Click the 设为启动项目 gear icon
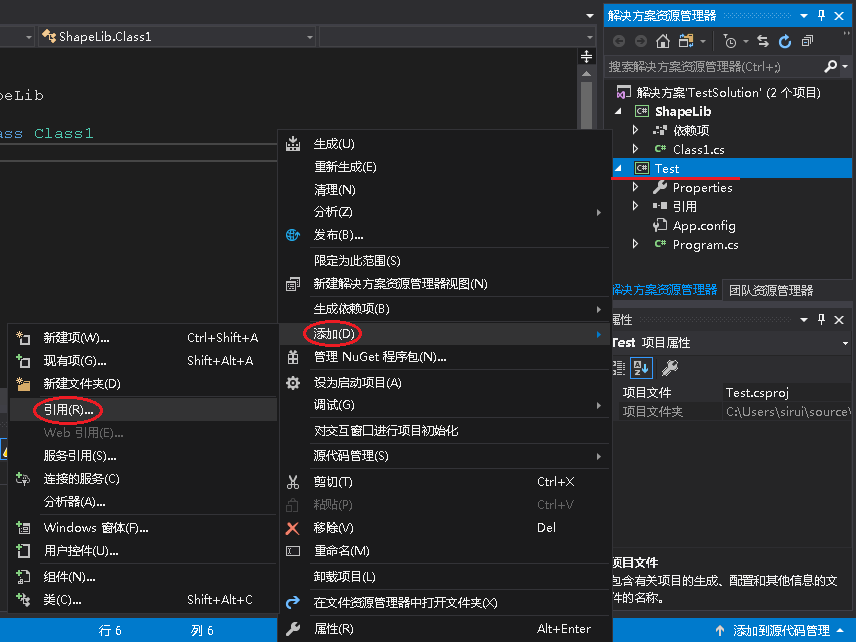 coord(293,383)
